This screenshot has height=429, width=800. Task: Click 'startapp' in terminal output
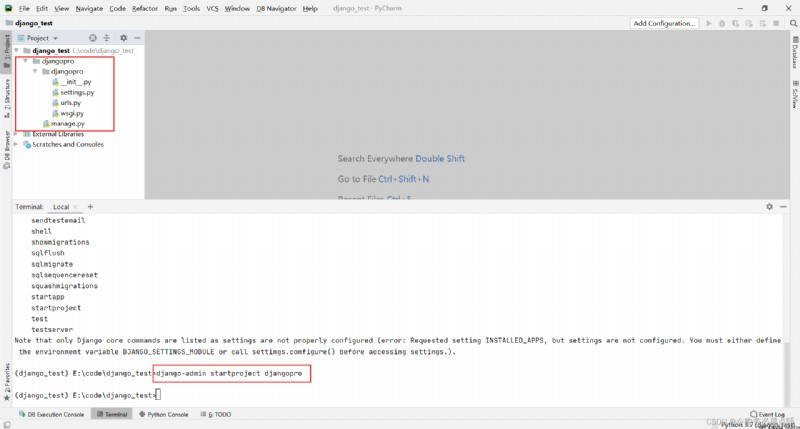point(48,297)
